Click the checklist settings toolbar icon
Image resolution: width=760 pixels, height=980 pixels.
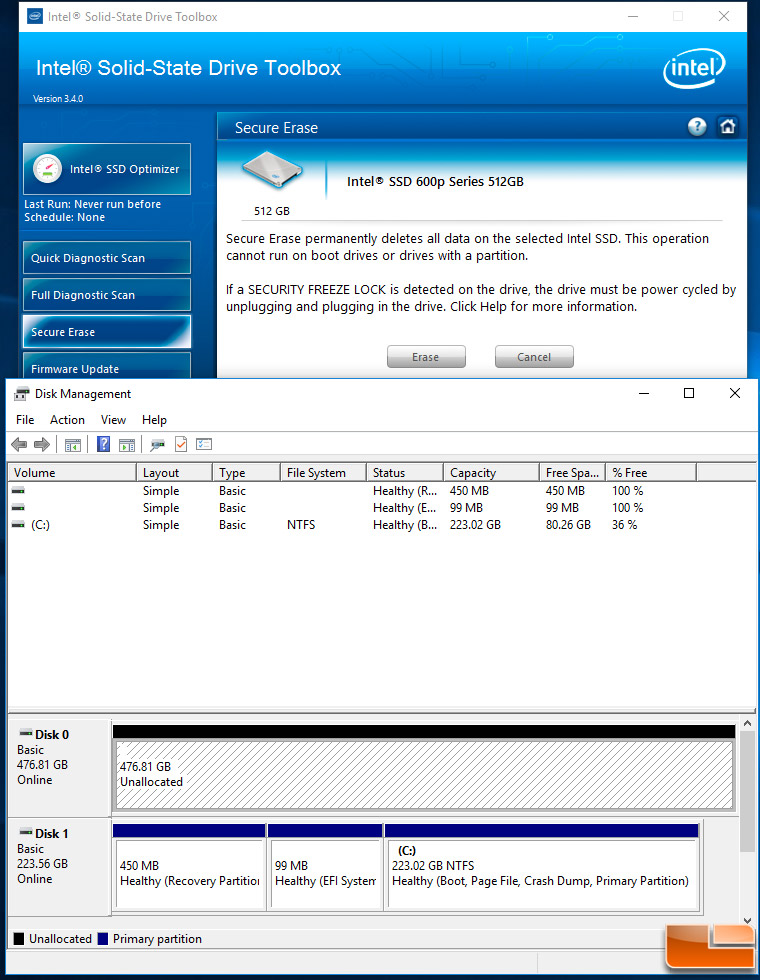[x=204, y=444]
